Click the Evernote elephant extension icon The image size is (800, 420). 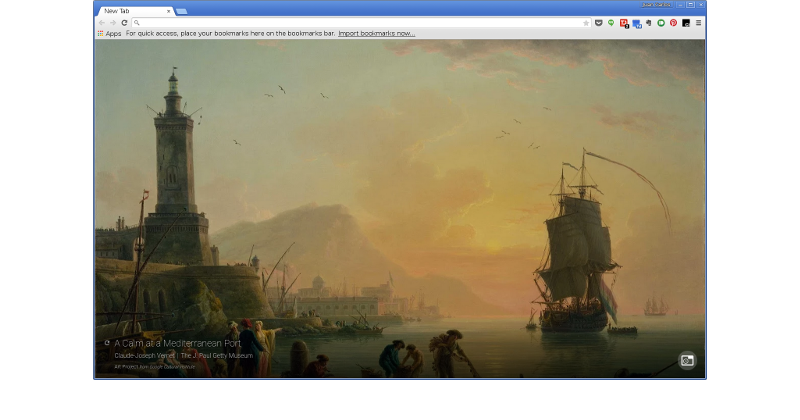click(648, 22)
